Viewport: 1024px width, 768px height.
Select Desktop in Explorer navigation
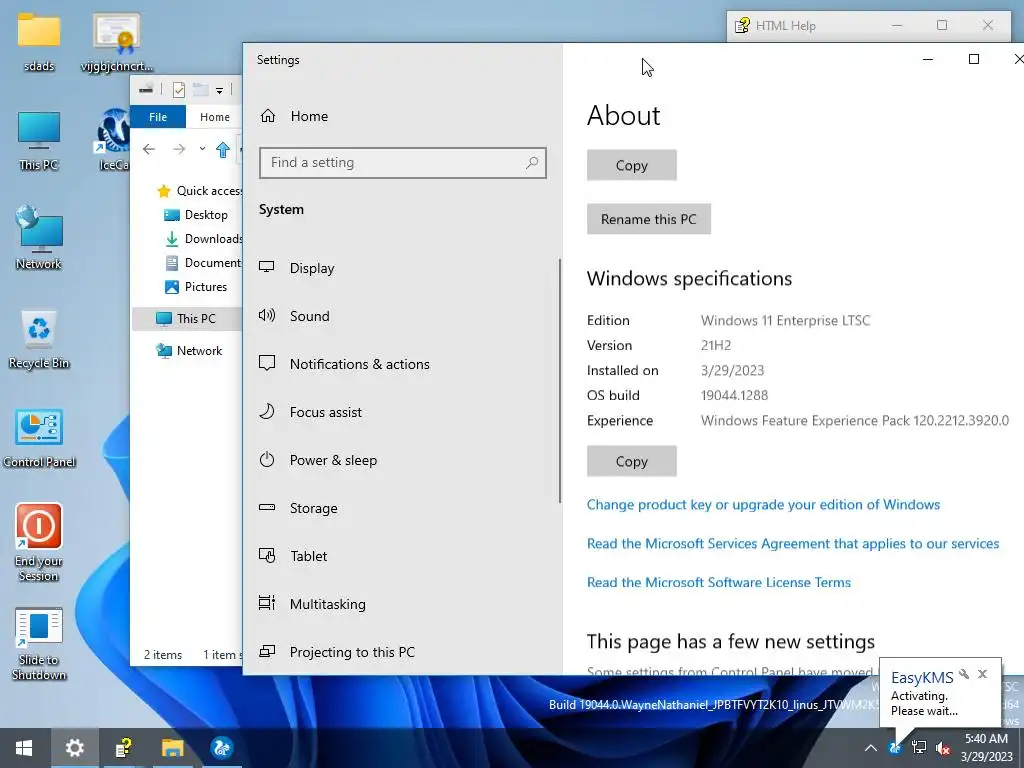(196, 215)
